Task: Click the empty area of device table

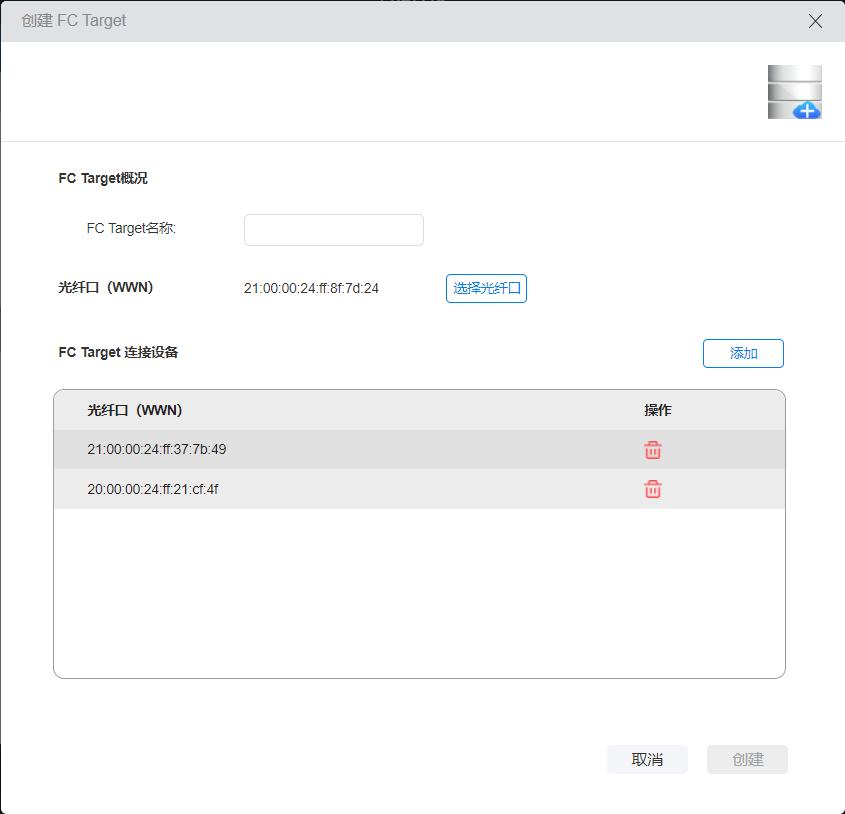Action: [x=419, y=592]
